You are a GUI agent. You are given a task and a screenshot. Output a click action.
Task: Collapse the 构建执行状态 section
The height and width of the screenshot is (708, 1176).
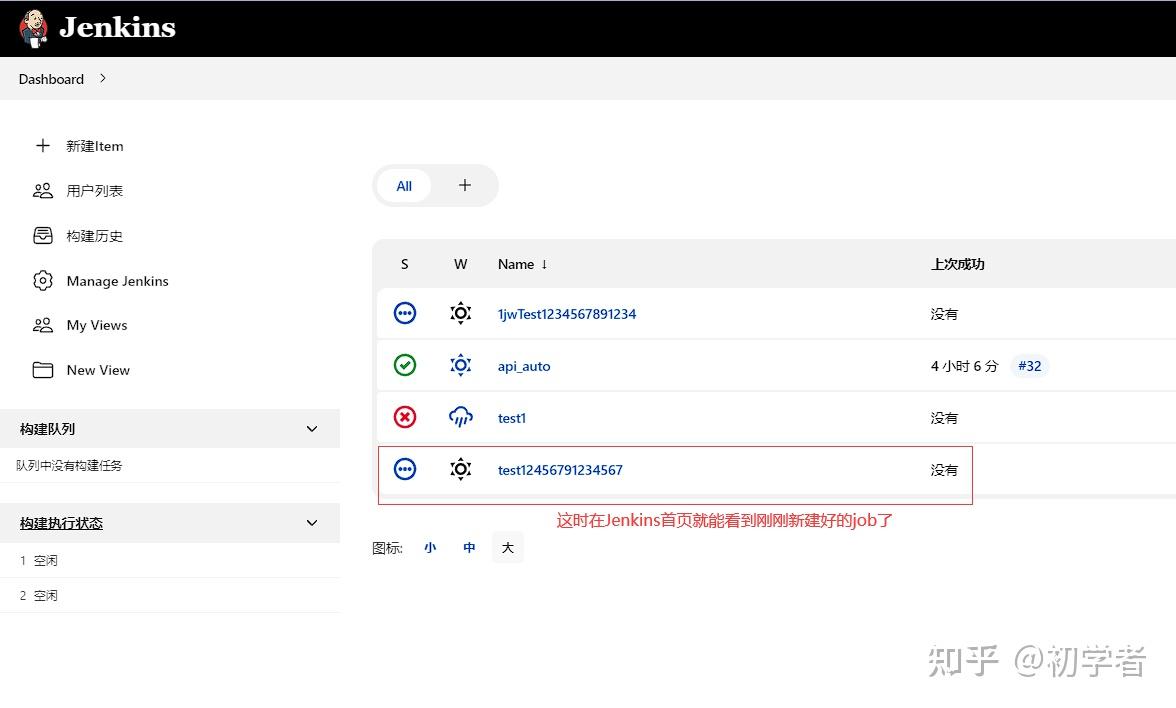[311, 522]
